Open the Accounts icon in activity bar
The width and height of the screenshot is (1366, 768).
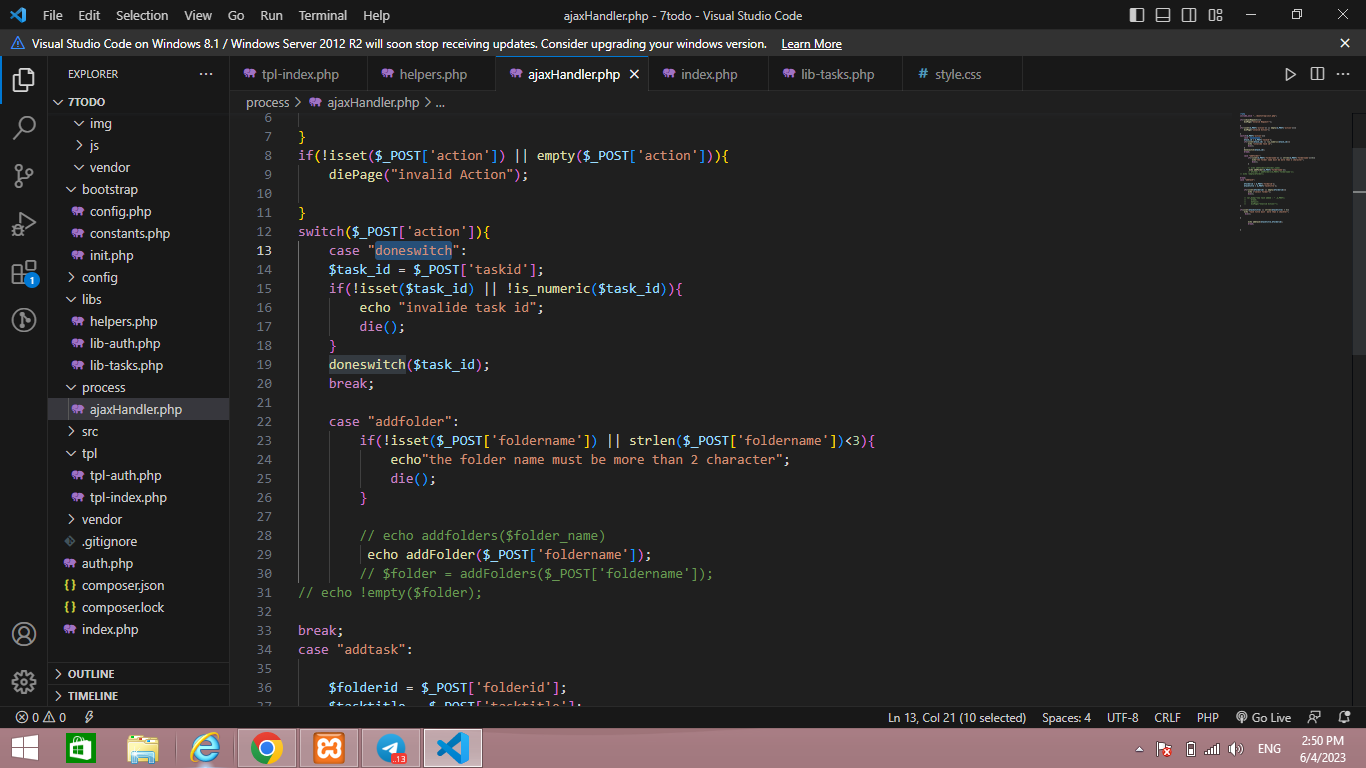click(24, 634)
